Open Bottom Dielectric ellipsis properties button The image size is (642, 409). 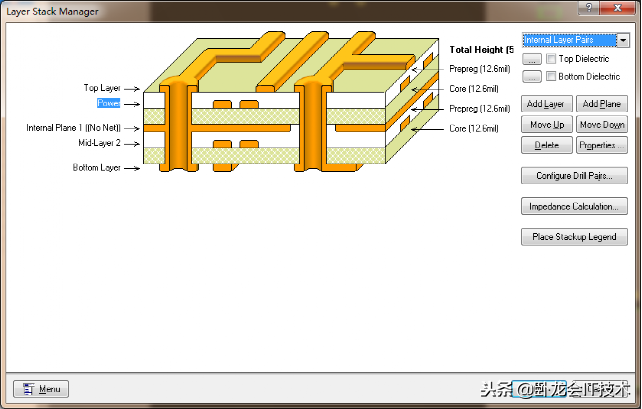click(531, 77)
